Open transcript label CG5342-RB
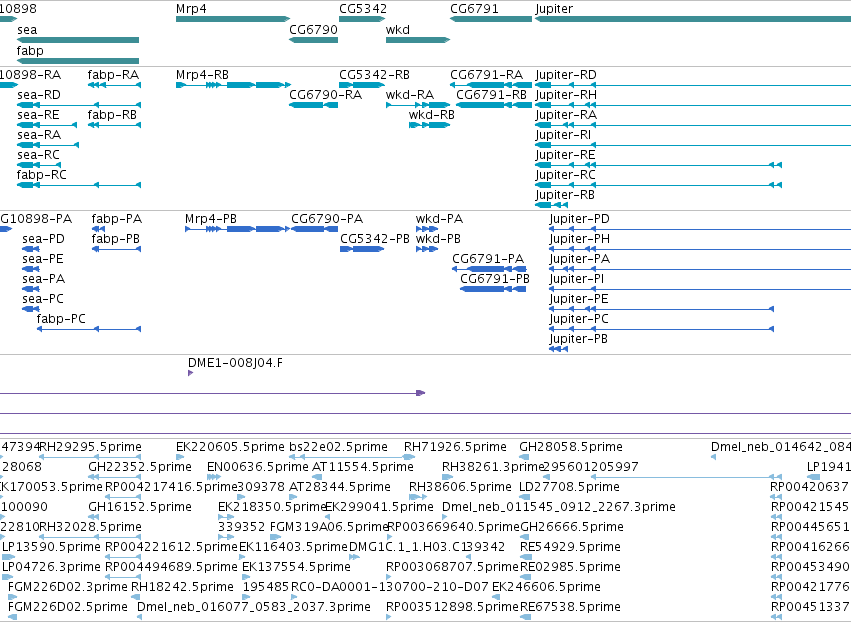This screenshot has height=622, width=851. click(374, 75)
